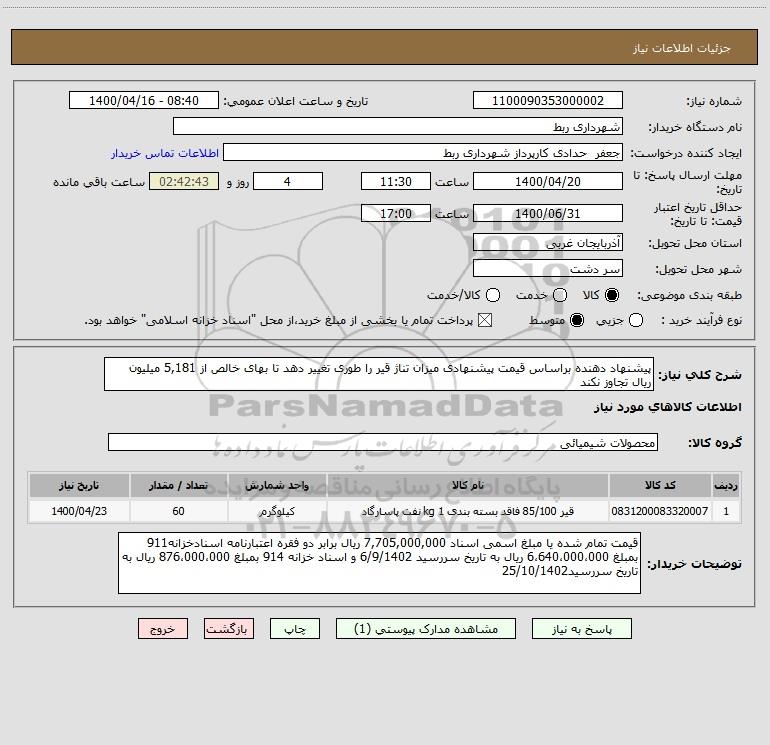Screen dimensions: 770x745
Task: Click the اطلاعات کالاهای مورد نیاز heading
Action: coord(668,407)
